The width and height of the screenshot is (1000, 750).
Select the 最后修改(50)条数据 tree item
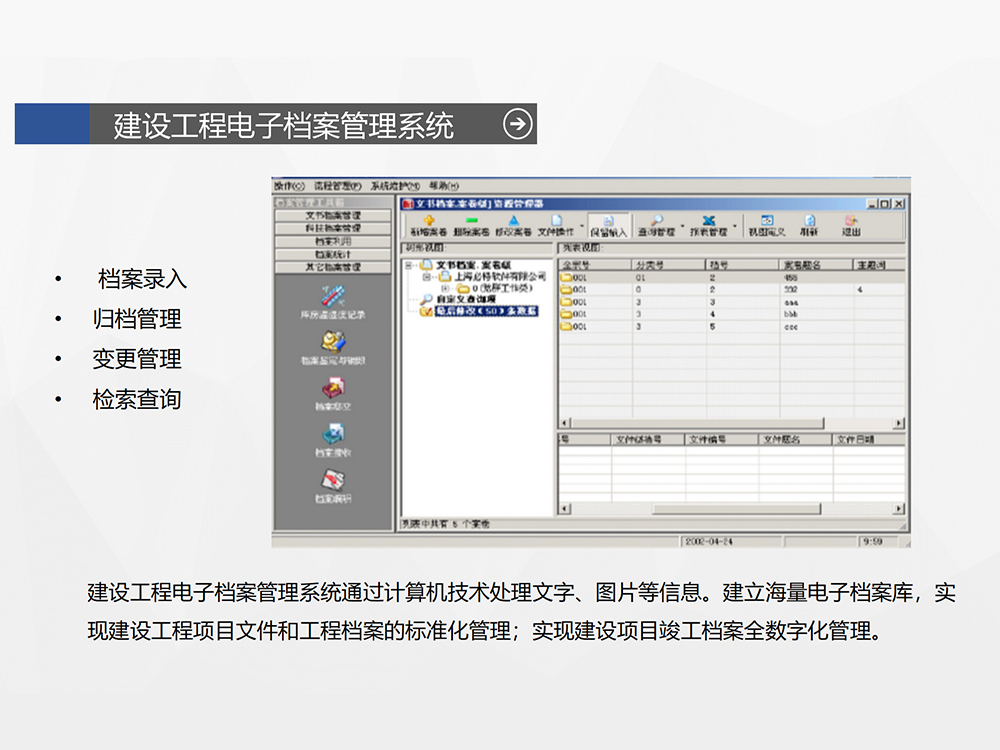[487, 311]
